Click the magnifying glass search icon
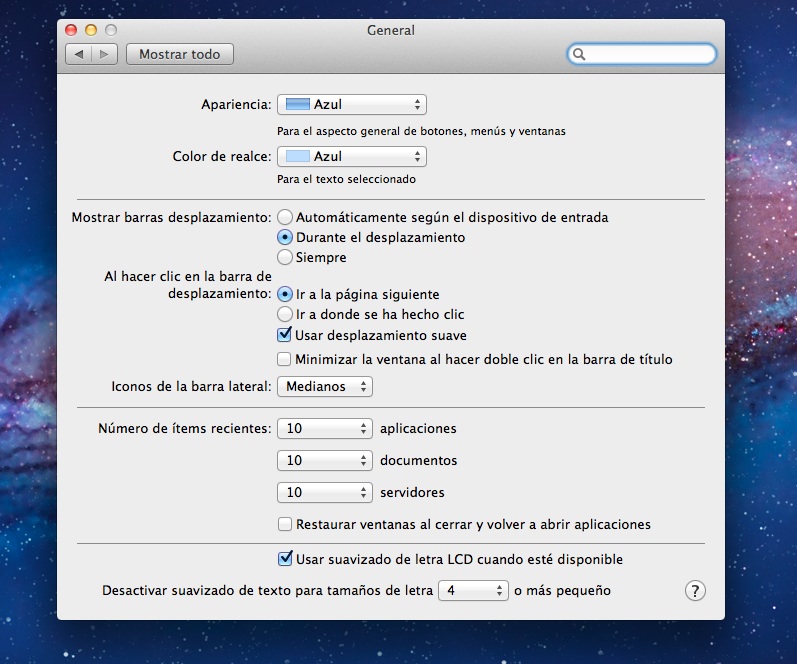The image size is (797, 664). (x=580, y=54)
